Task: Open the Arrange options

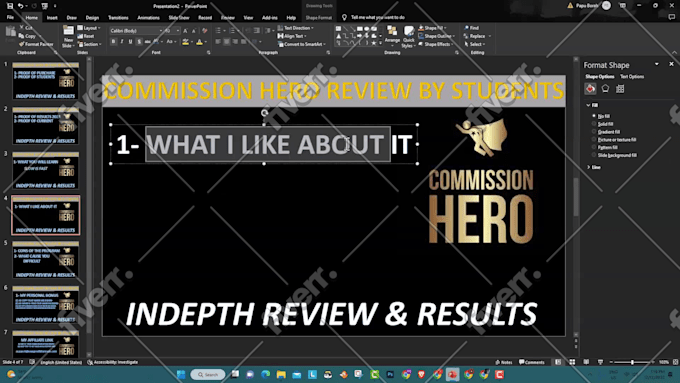Action: coord(392,35)
